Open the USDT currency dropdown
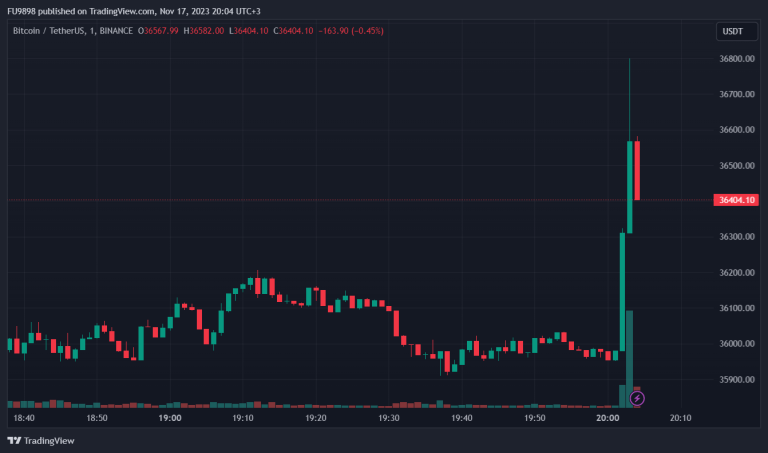Image resolution: width=768 pixels, height=453 pixels. point(731,32)
